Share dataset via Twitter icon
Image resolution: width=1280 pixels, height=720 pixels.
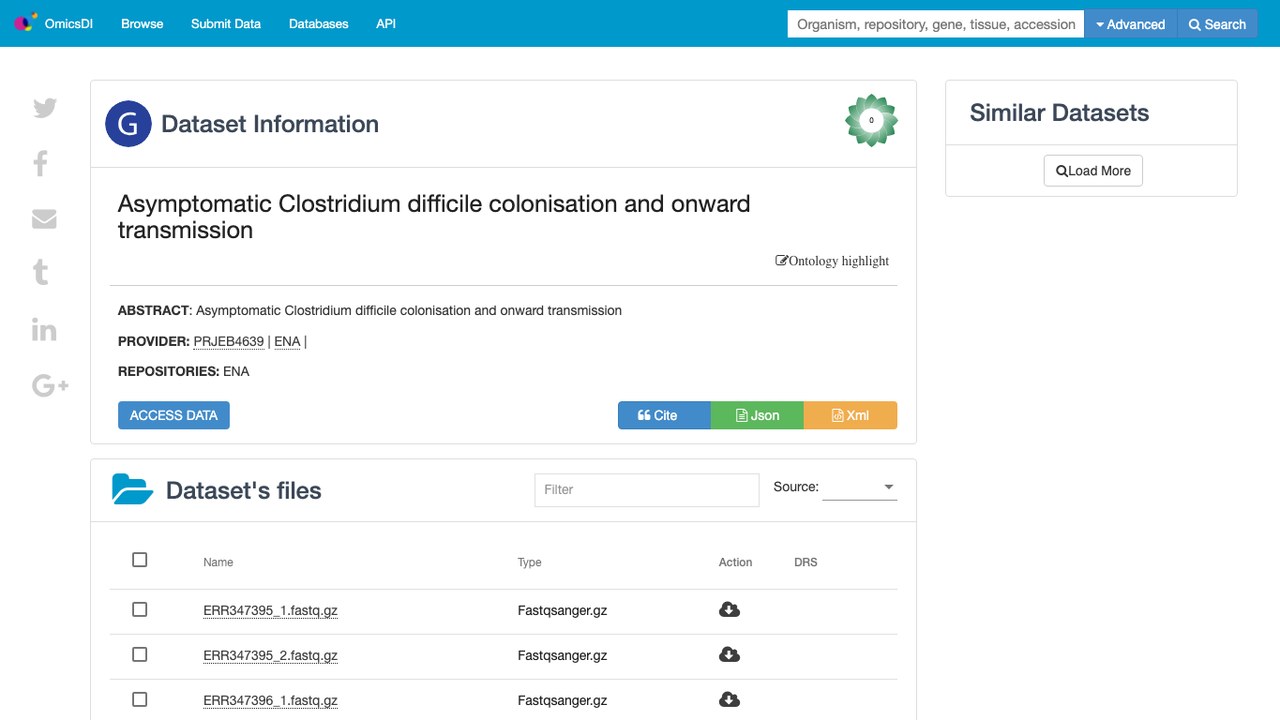point(45,108)
